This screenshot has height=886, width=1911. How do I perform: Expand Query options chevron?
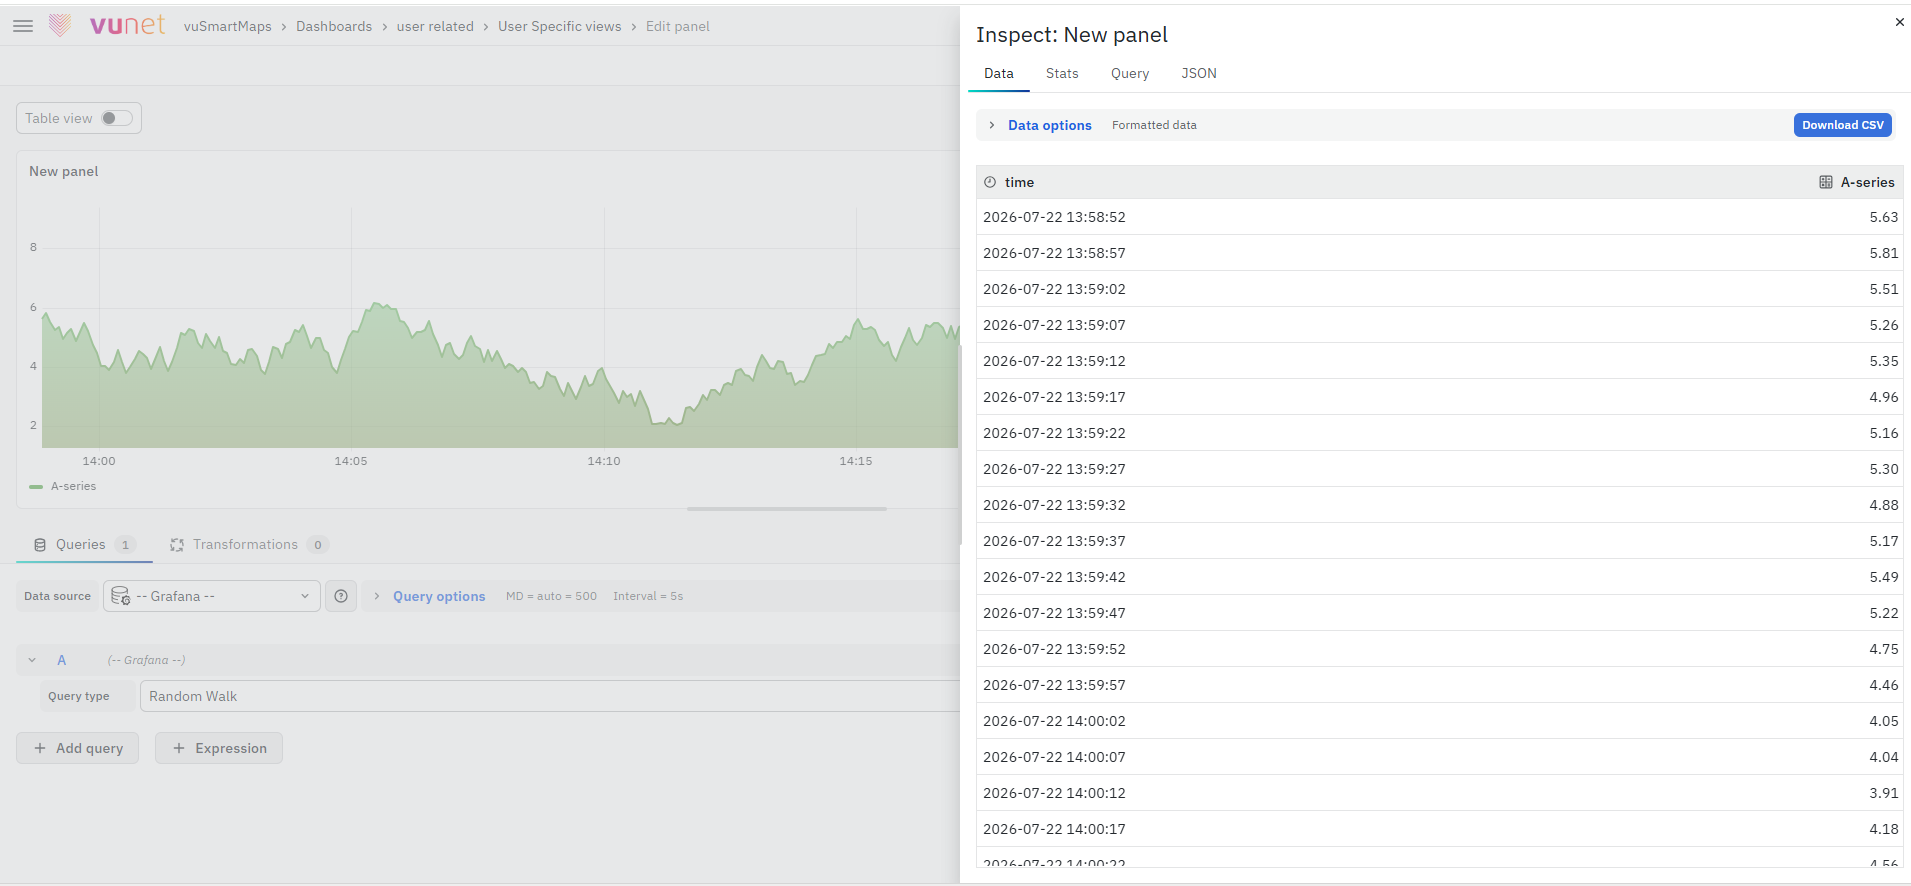[x=377, y=596]
